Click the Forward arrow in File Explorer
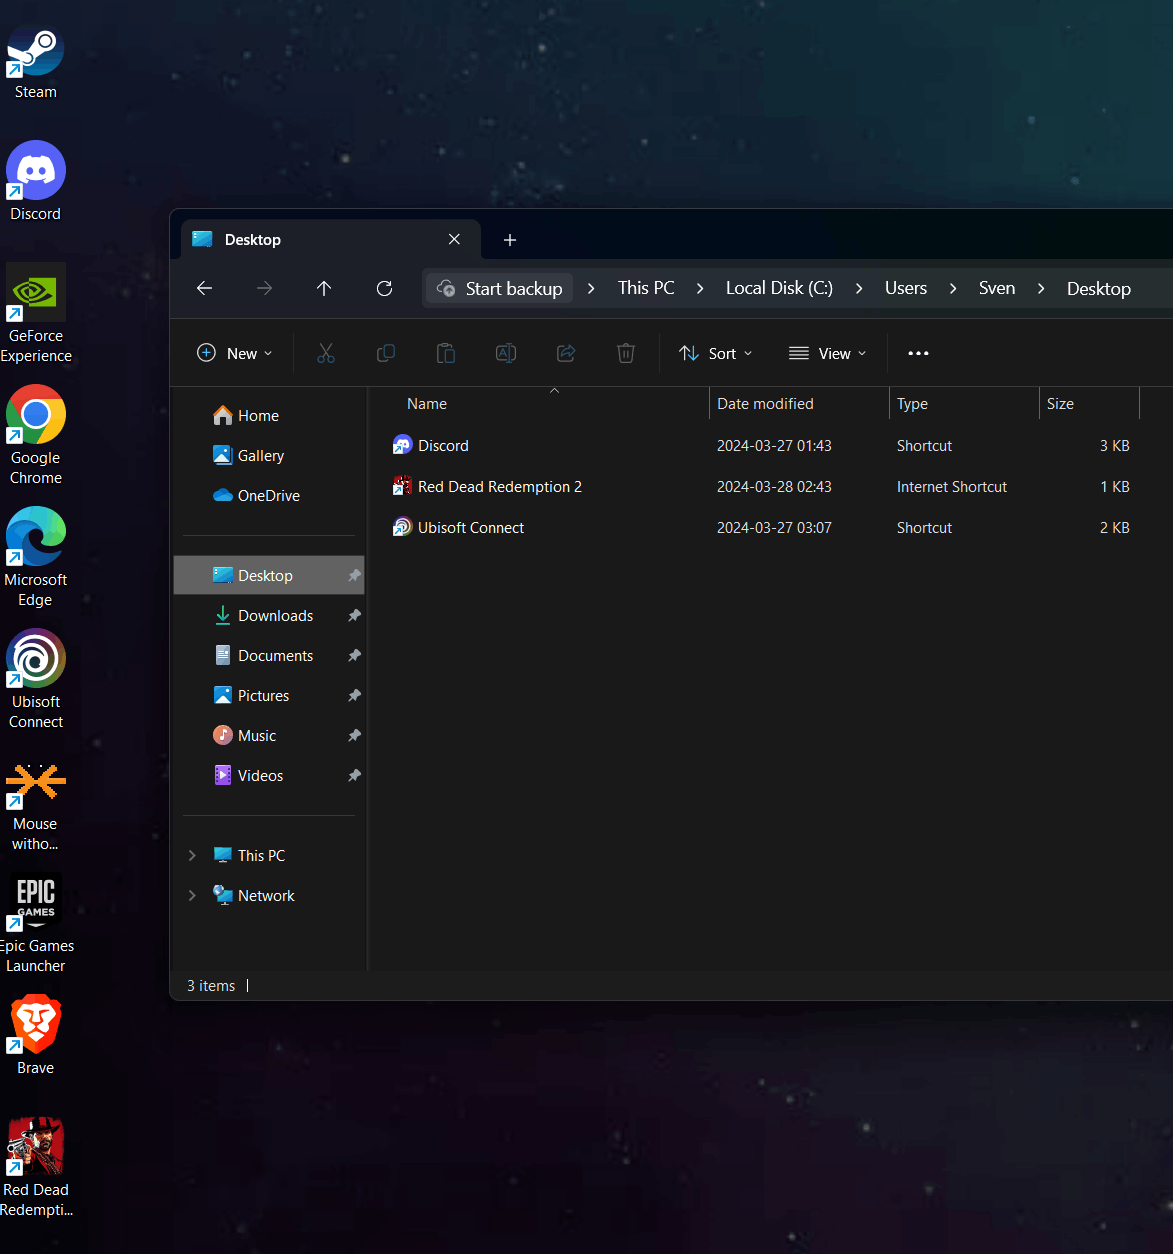The image size is (1173, 1254). pos(265,288)
